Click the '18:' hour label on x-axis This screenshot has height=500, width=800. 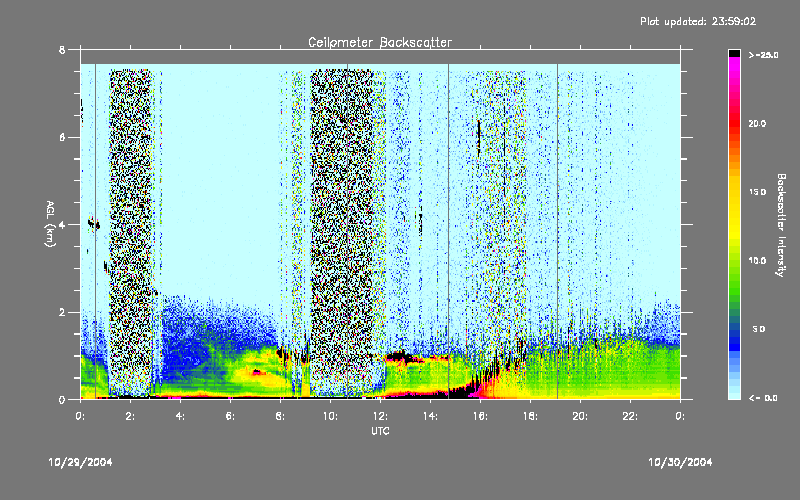click(530, 416)
